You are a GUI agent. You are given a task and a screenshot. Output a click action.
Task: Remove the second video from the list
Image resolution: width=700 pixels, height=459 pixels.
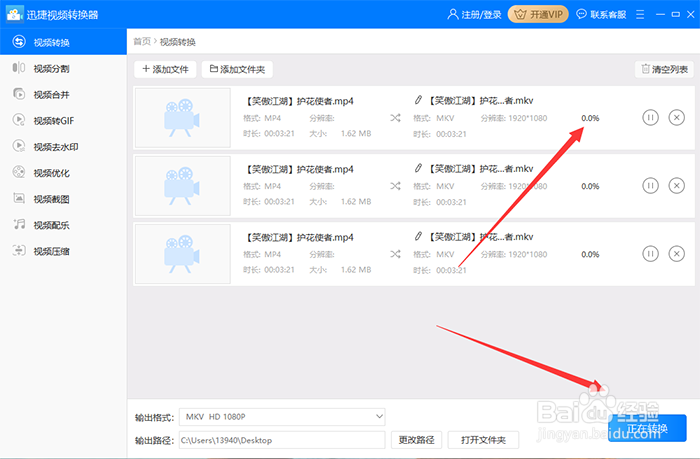pyautogui.click(x=676, y=186)
